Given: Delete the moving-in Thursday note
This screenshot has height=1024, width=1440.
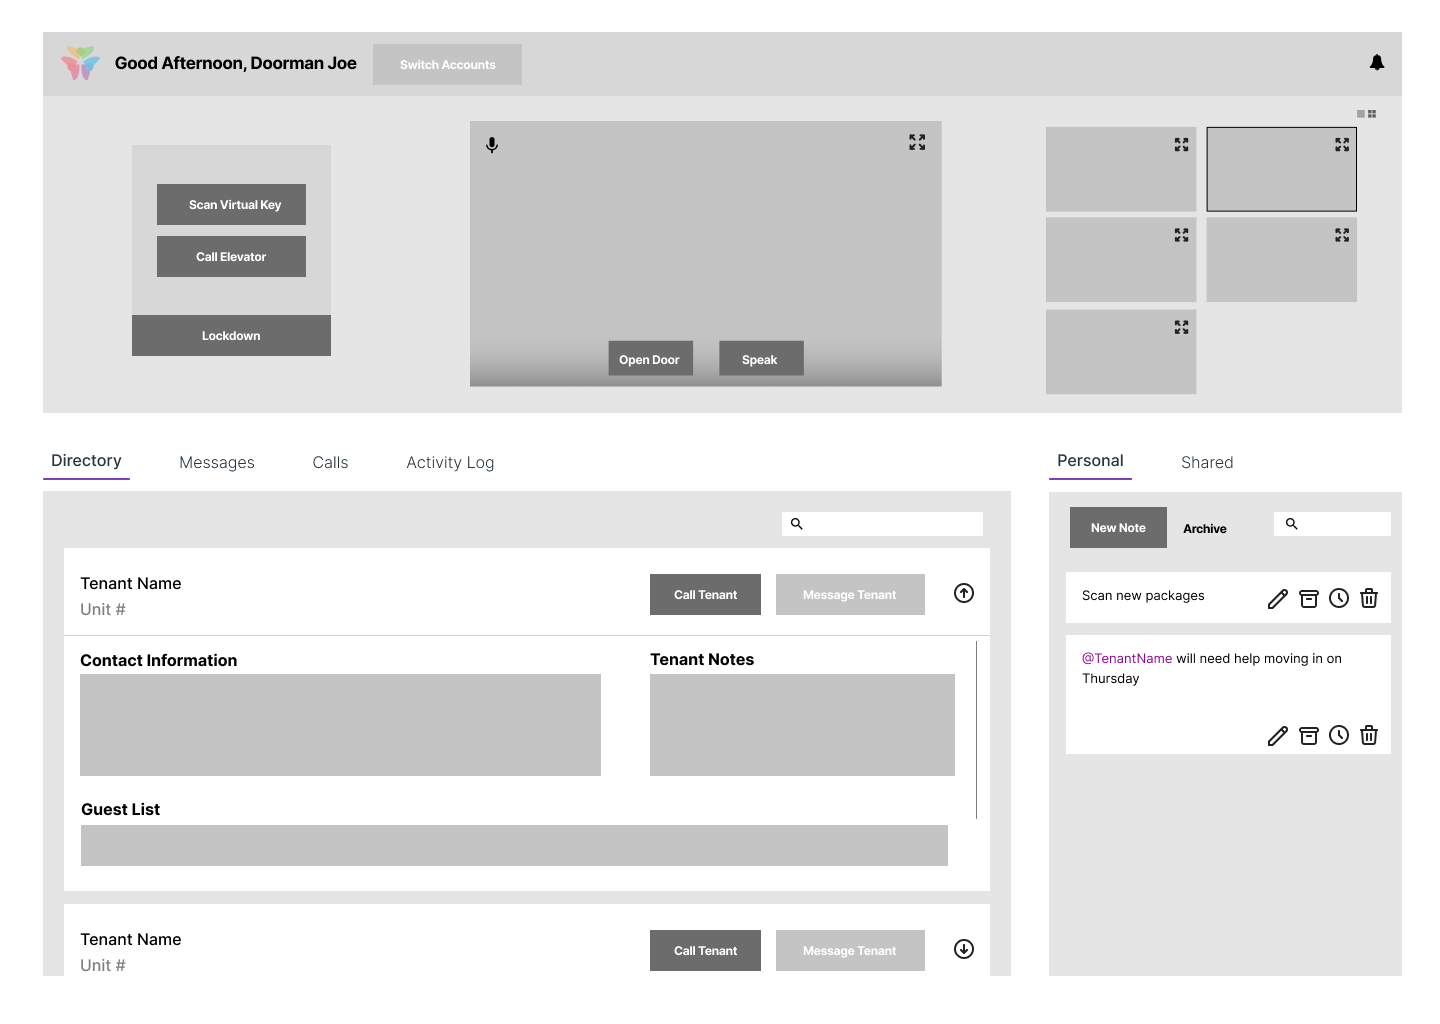Looking at the screenshot, I should pyautogui.click(x=1369, y=736).
